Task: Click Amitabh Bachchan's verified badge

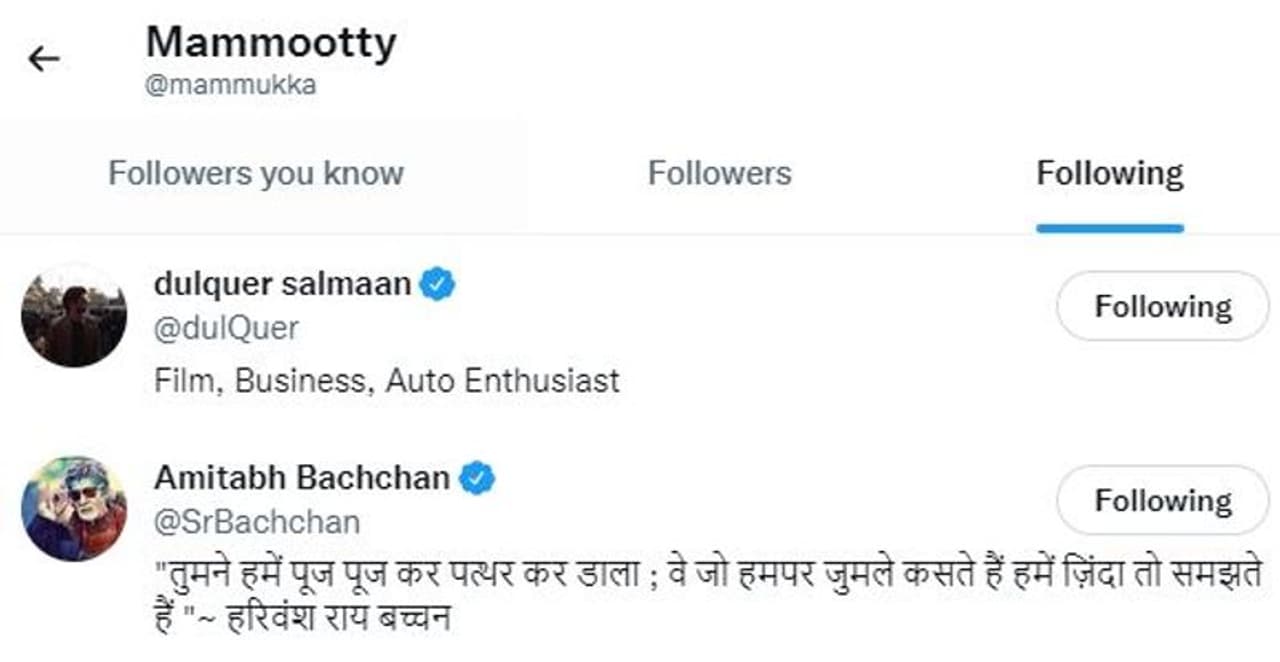Action: 477,478
